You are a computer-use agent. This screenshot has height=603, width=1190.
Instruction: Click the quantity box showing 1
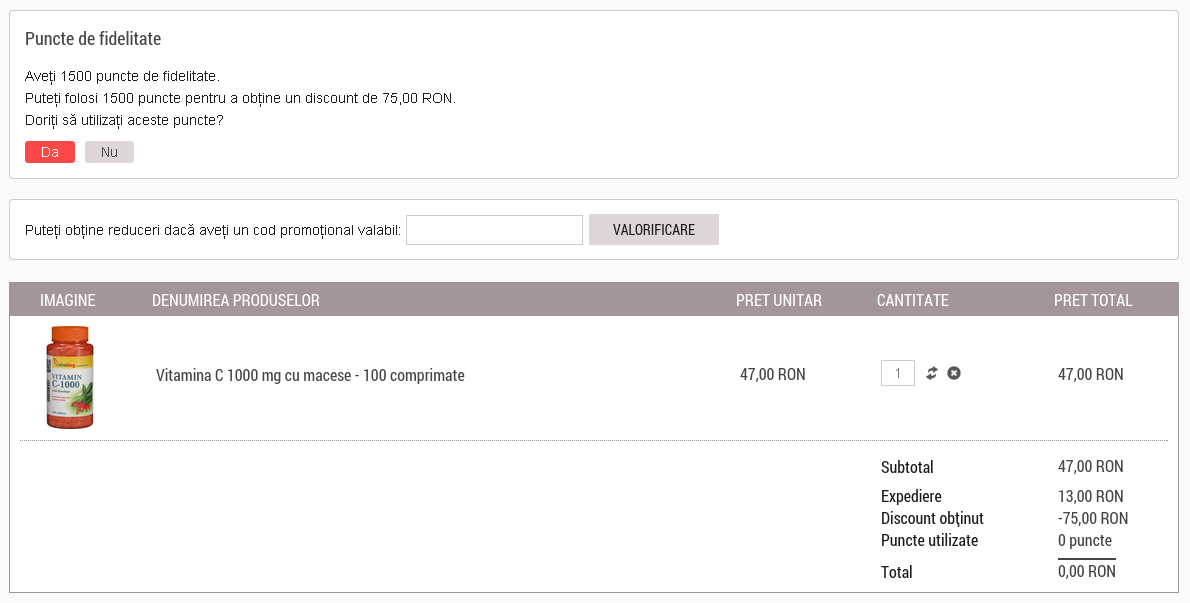[898, 373]
